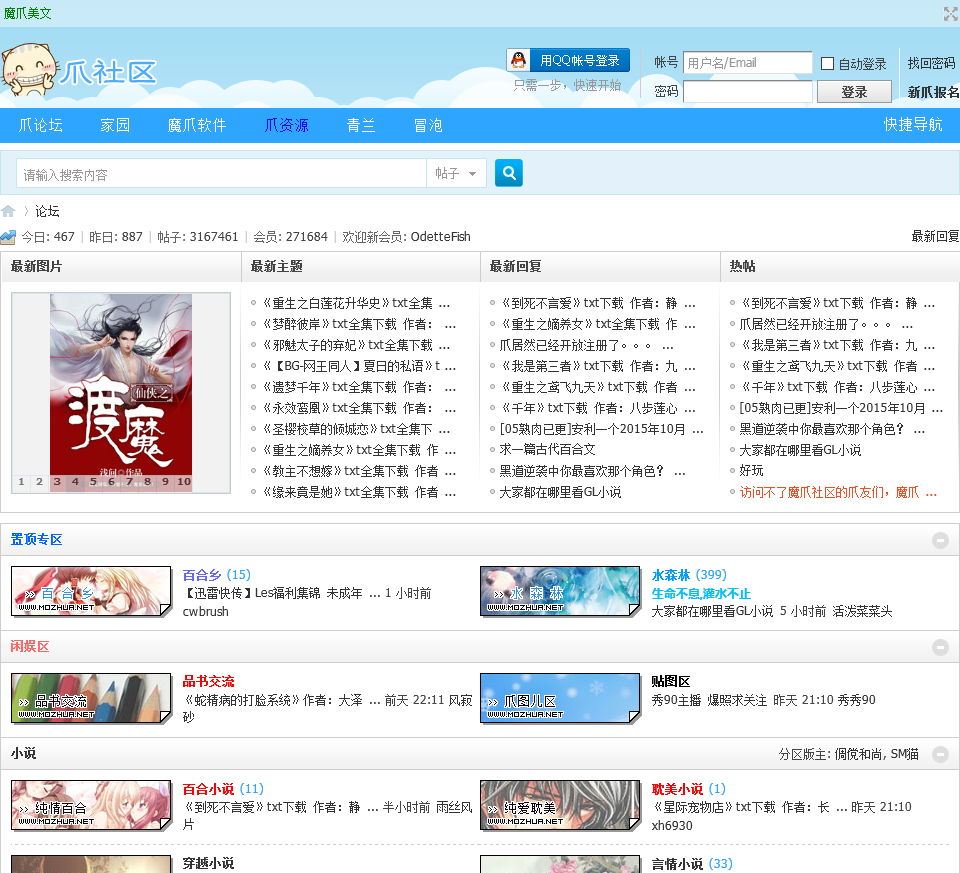Click the 请输入搜索内容 search box
Viewport: 960px width, 873px height.
pyautogui.click(x=222, y=174)
